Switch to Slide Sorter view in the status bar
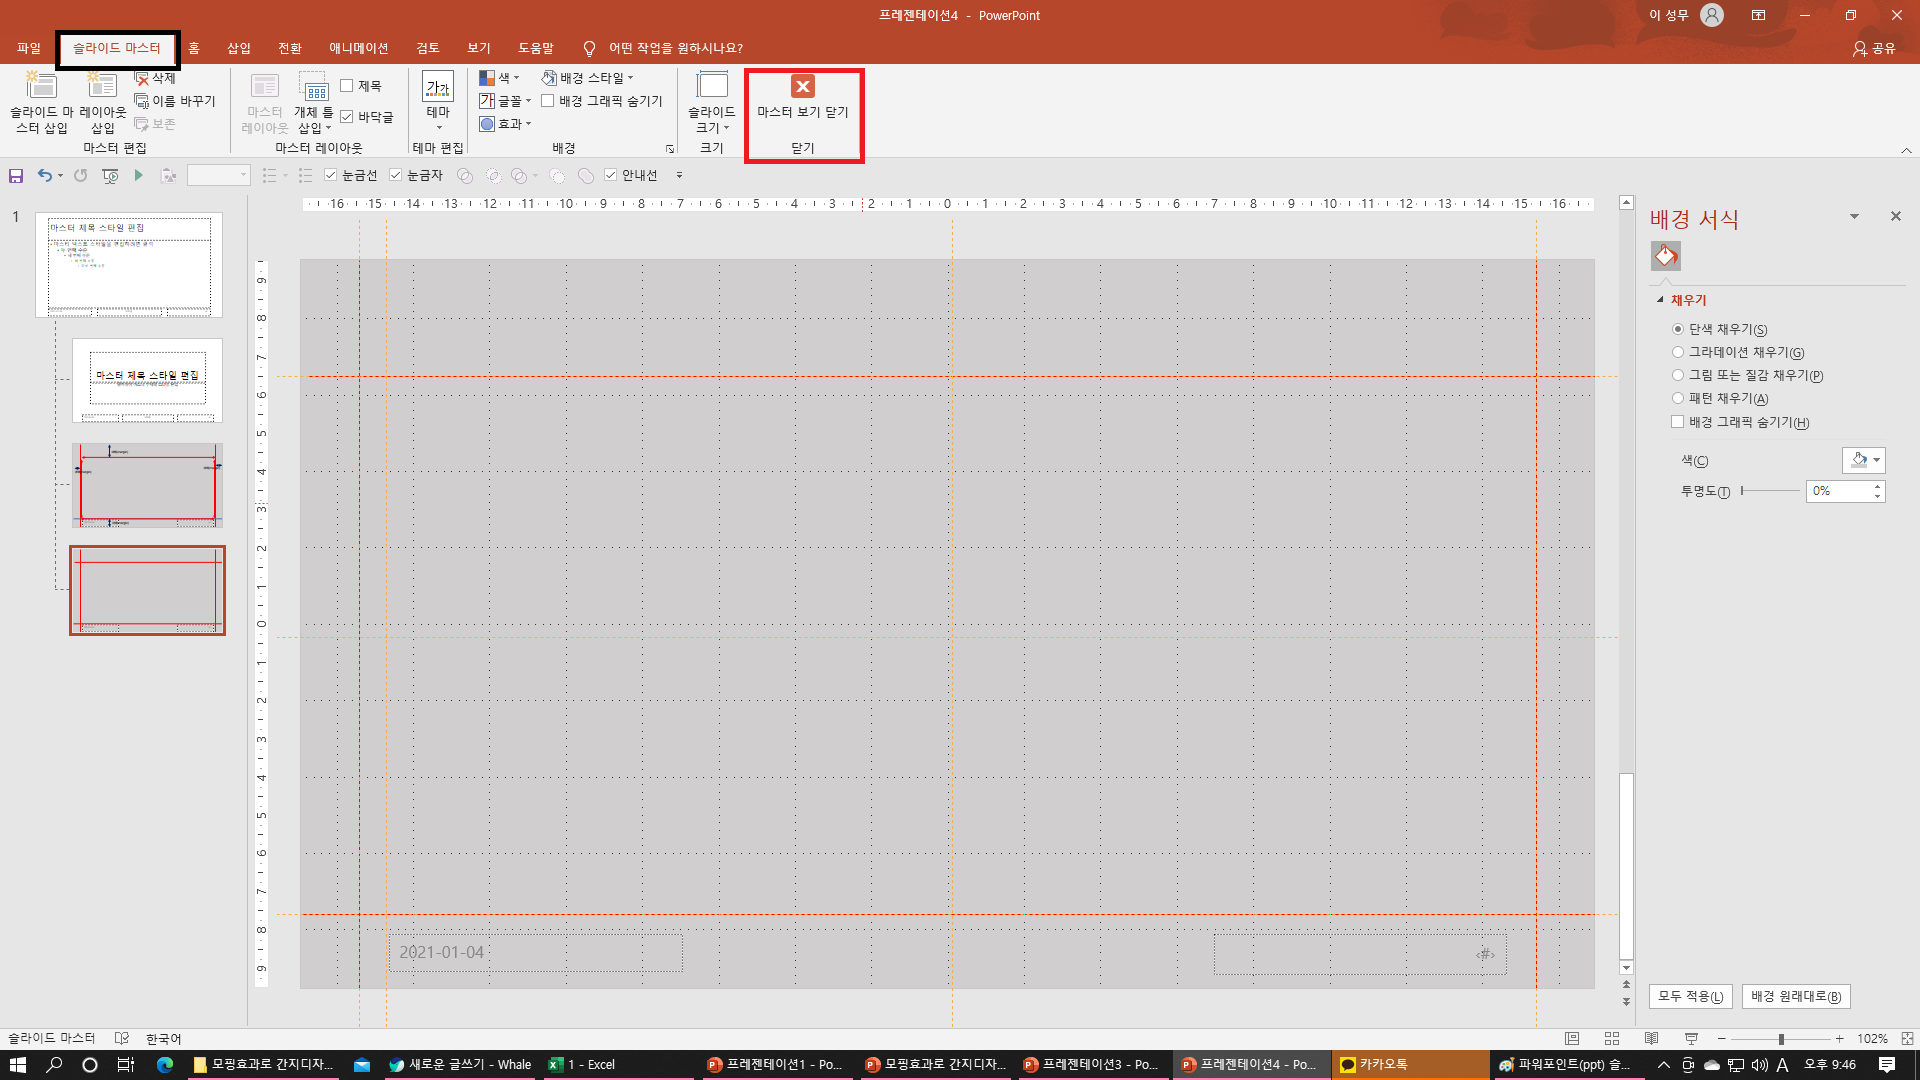Screen dimensions: 1920x1080 (1611, 1039)
